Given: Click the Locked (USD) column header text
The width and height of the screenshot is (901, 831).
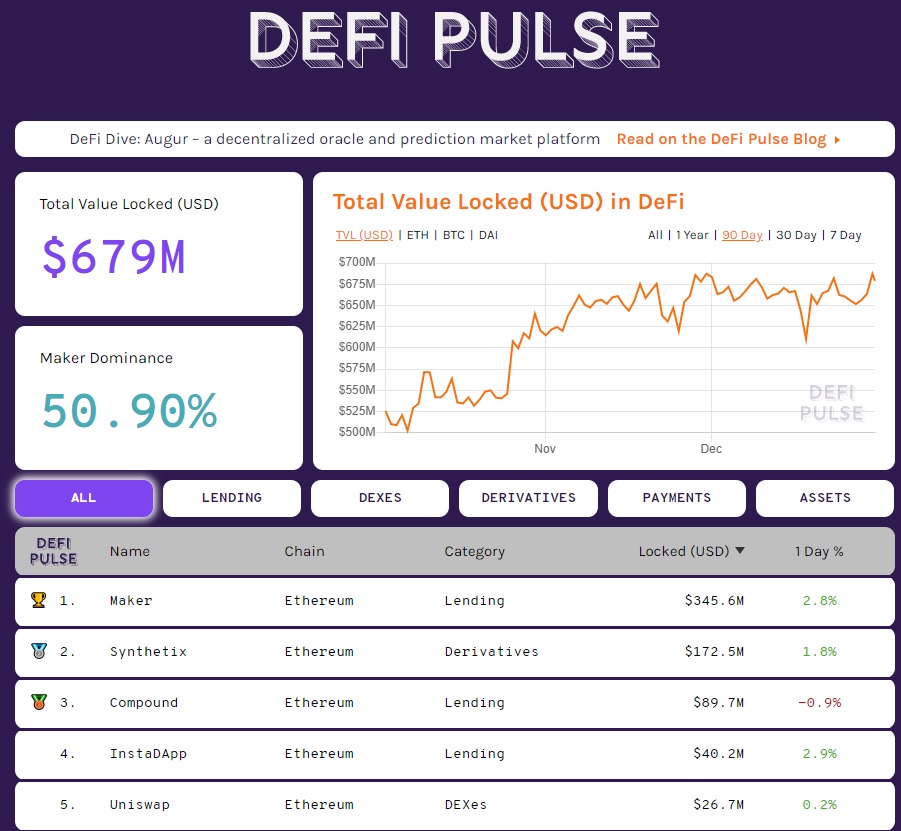Looking at the screenshot, I should point(684,551).
